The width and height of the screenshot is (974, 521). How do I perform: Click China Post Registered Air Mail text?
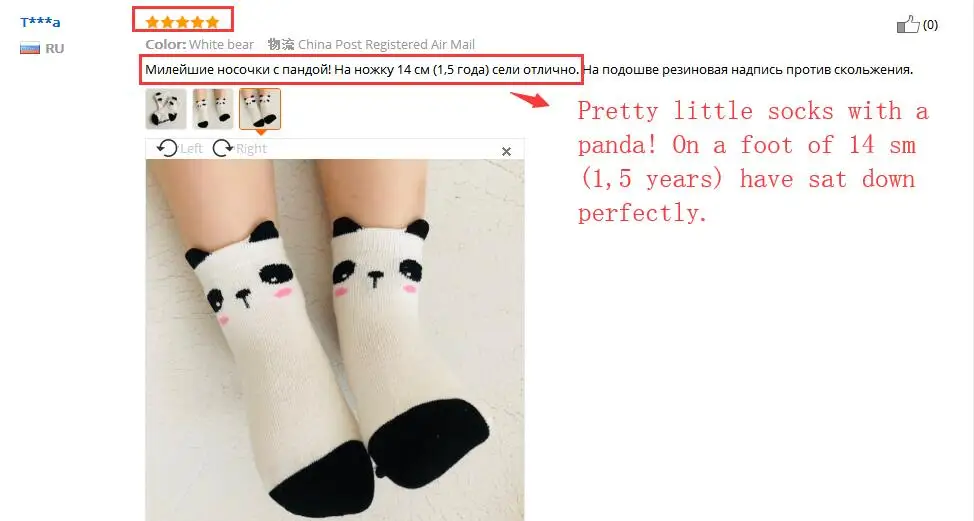[386, 45]
